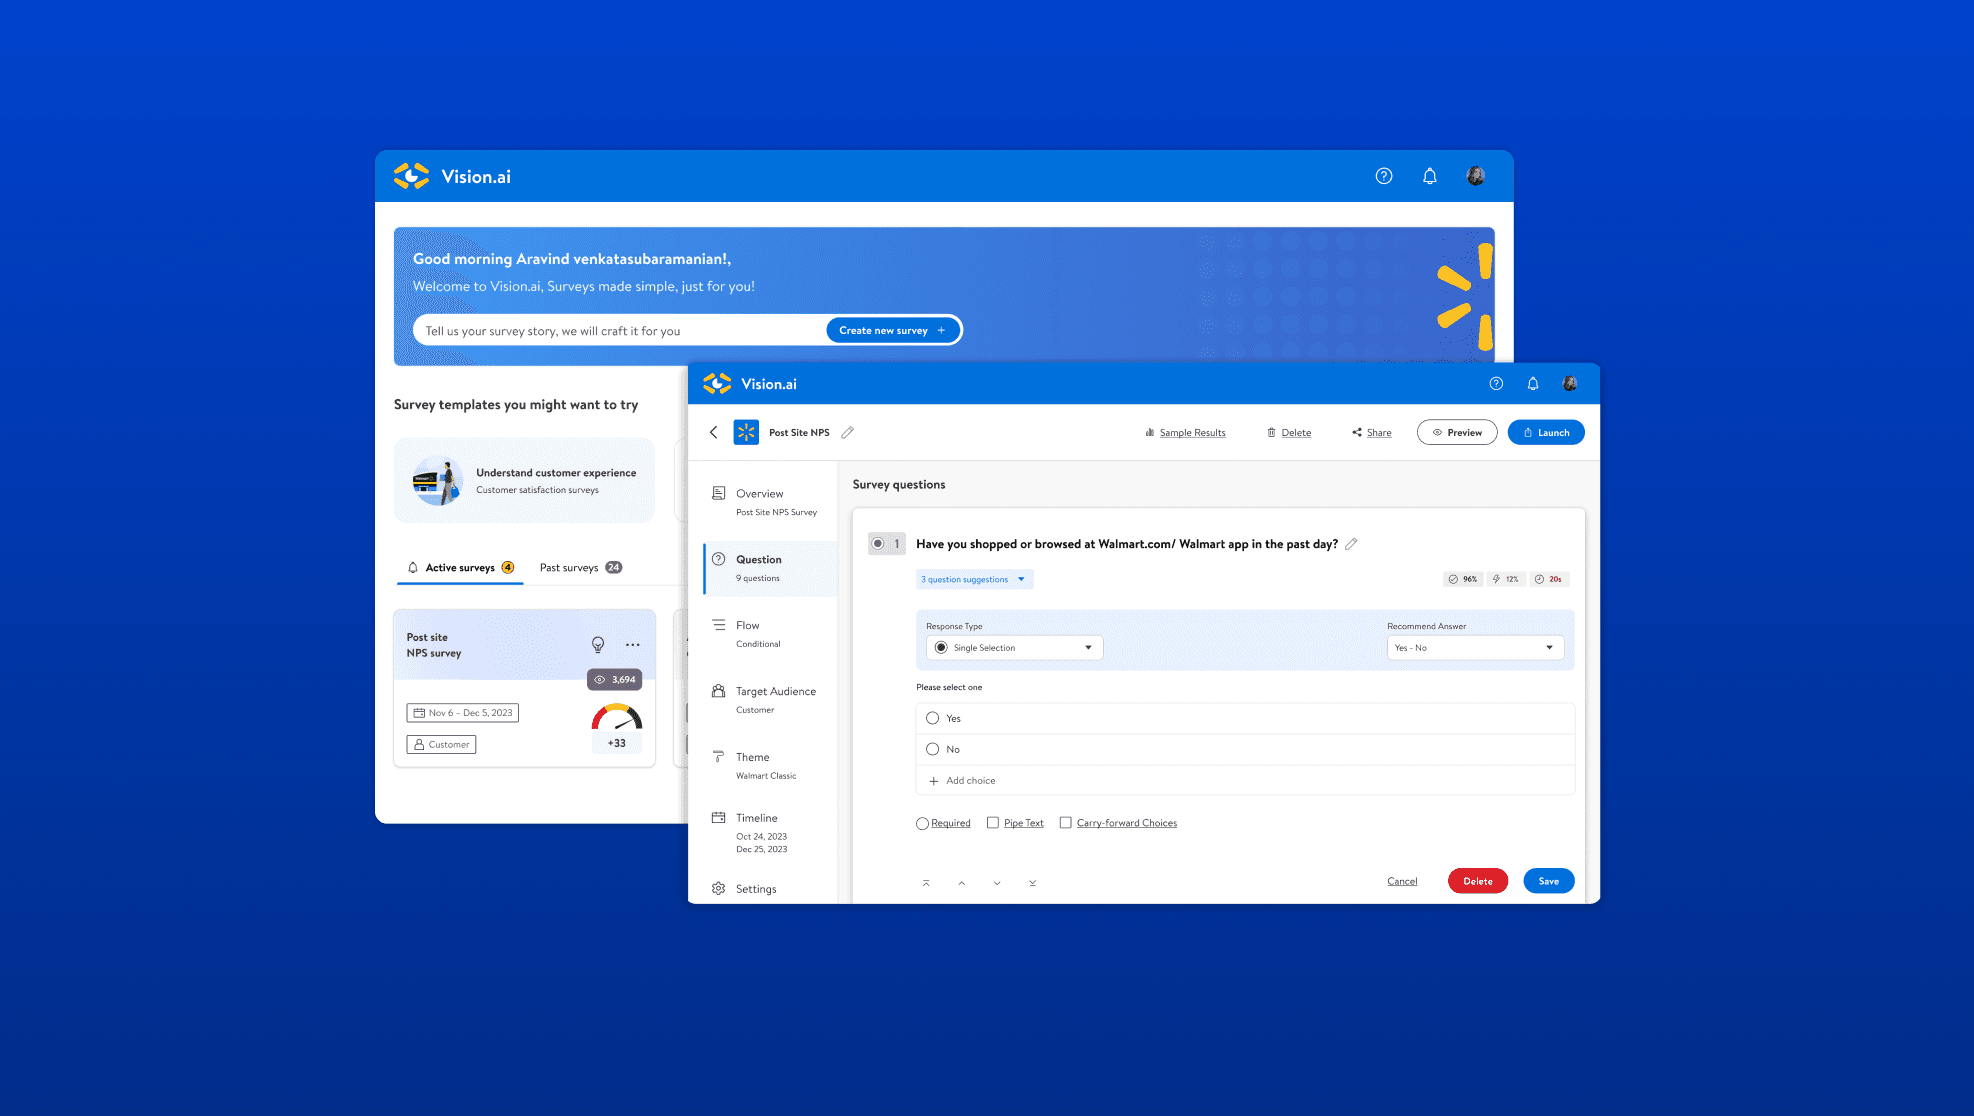Click lightbulb icon on Post site NPS card
Screen dimensions: 1974x1116
coord(598,645)
